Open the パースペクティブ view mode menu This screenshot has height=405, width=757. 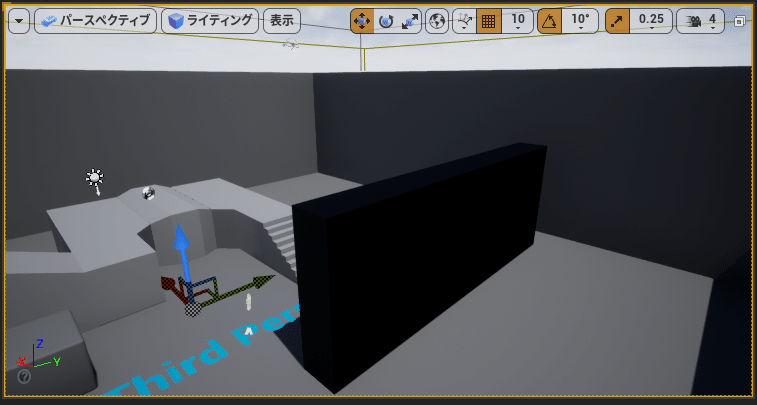96,21
